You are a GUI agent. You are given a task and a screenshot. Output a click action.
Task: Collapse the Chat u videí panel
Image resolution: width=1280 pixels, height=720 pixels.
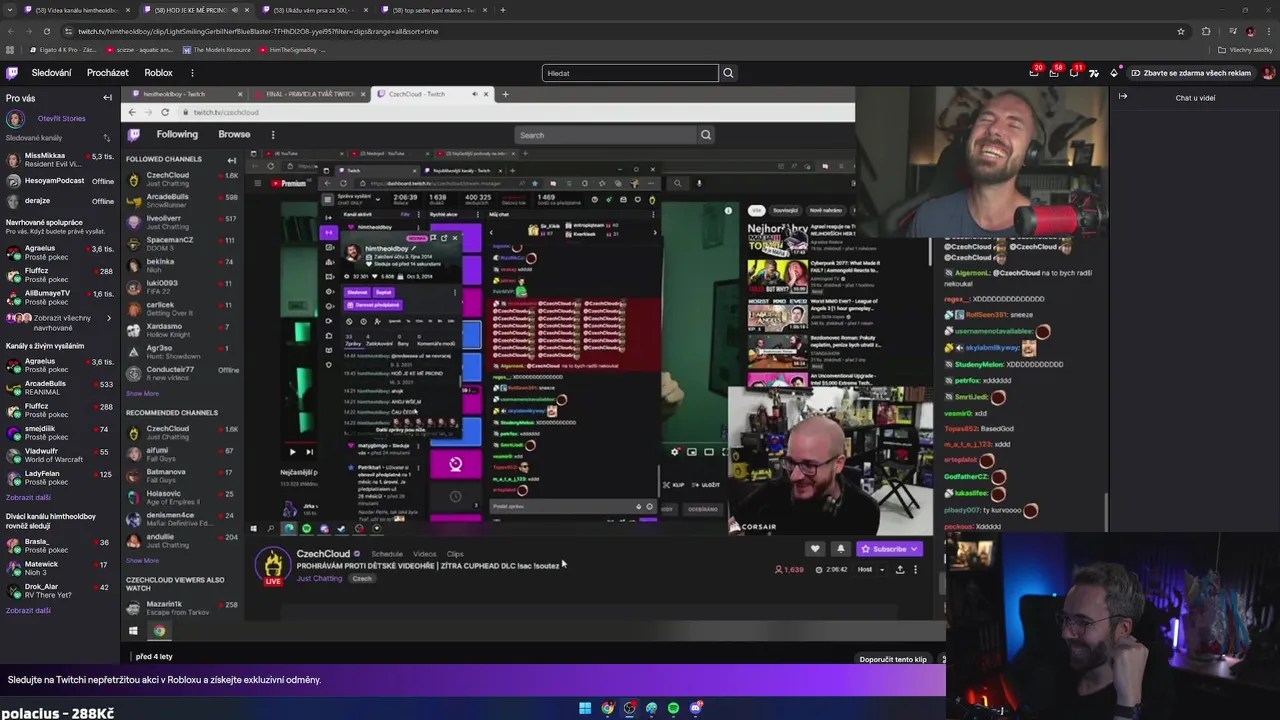(1123, 97)
